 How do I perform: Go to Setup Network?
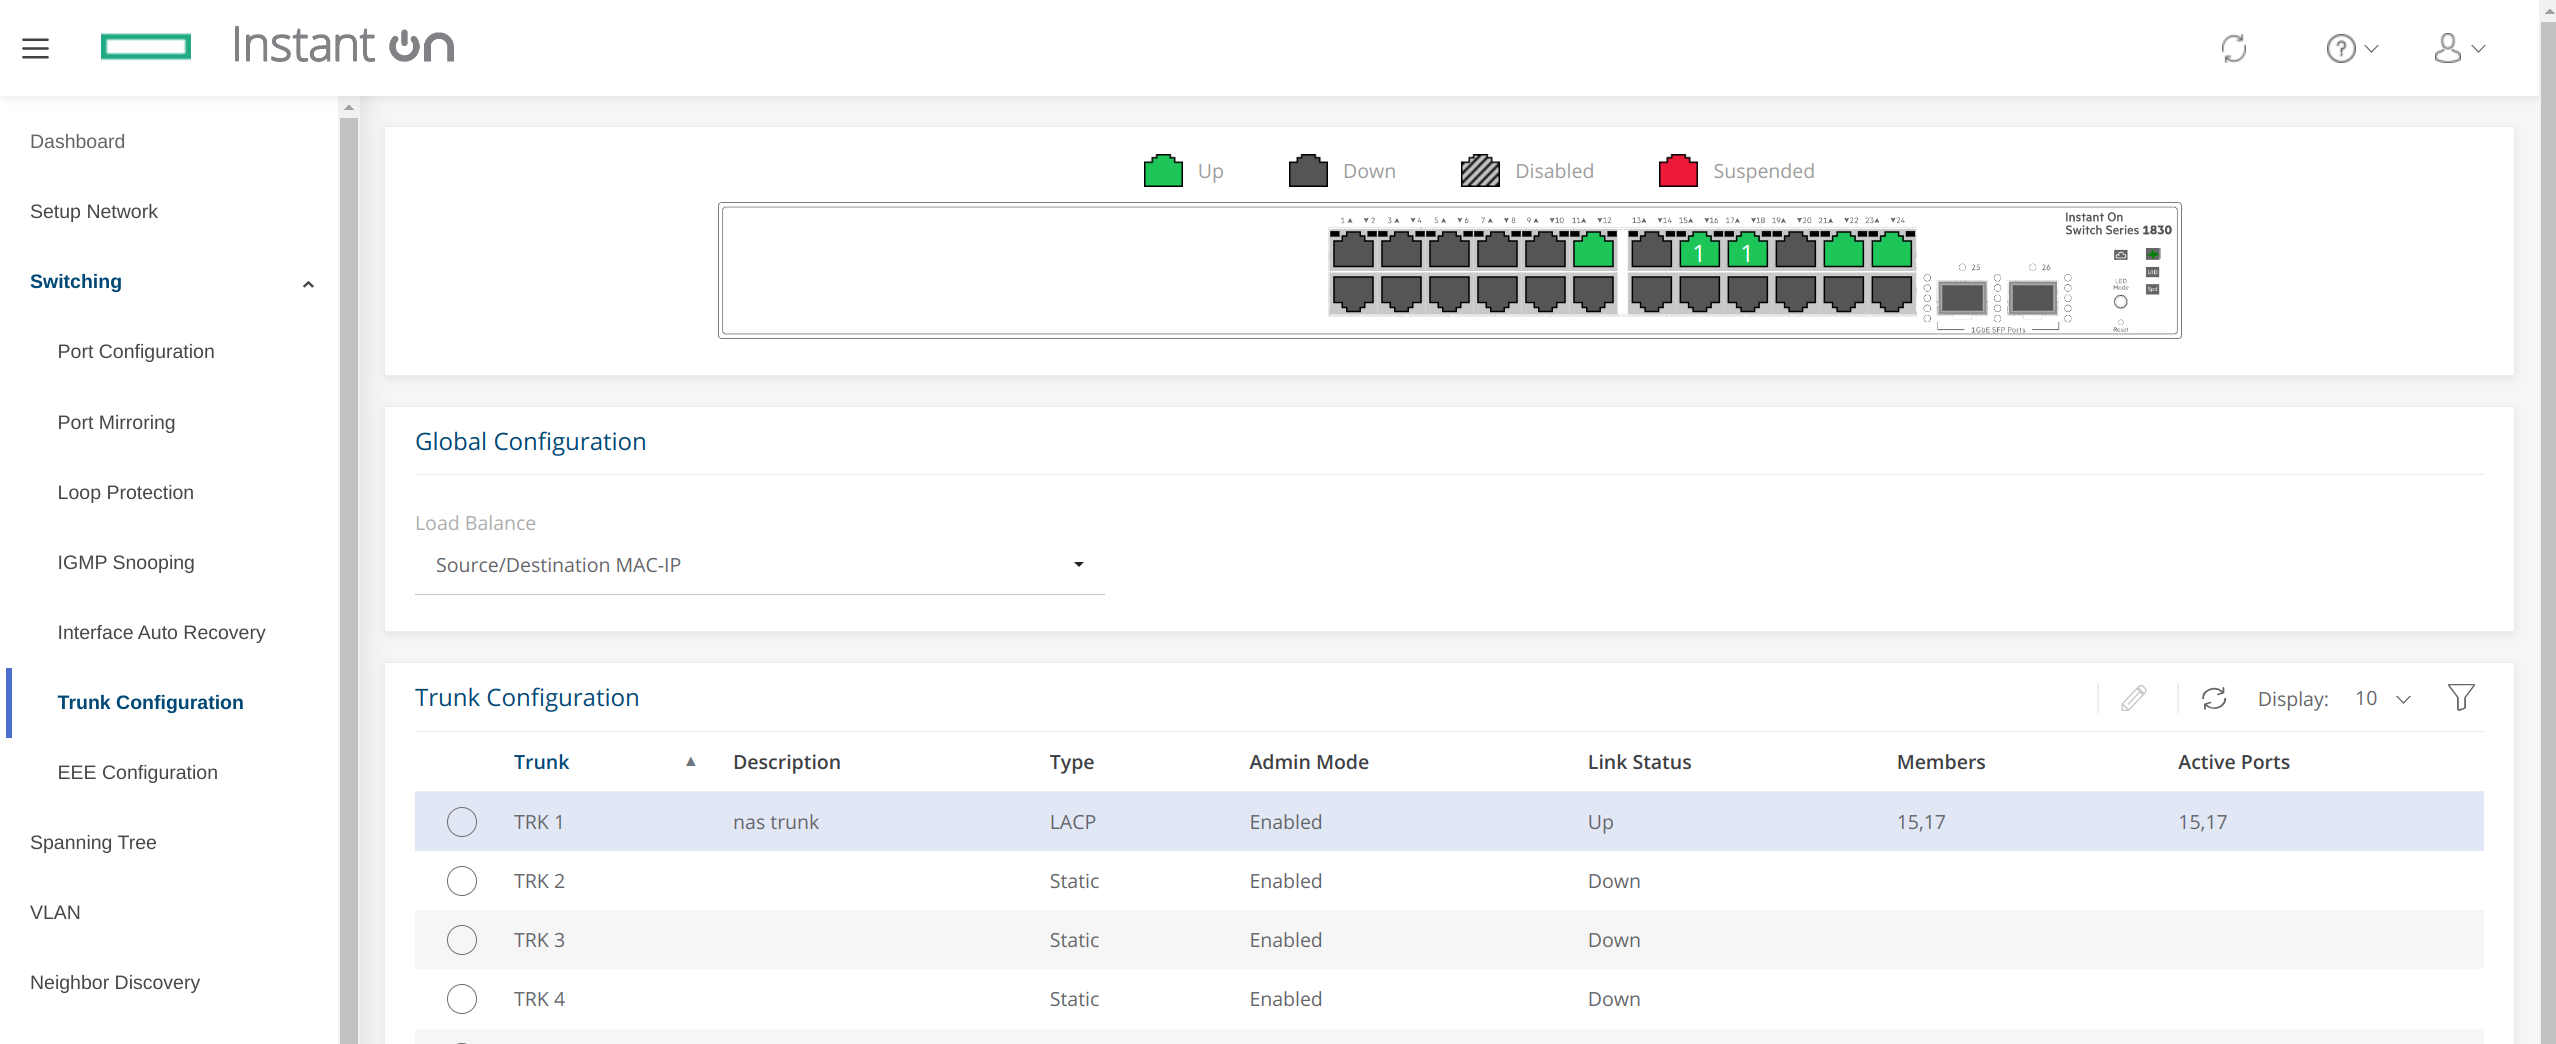click(x=93, y=211)
